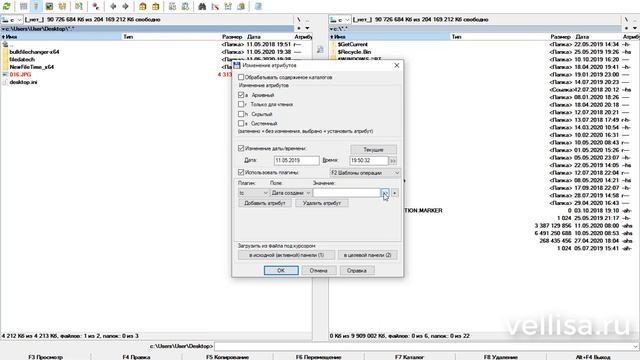
Task: Open FTP connect toolbar icon
Action: pos(173,6)
